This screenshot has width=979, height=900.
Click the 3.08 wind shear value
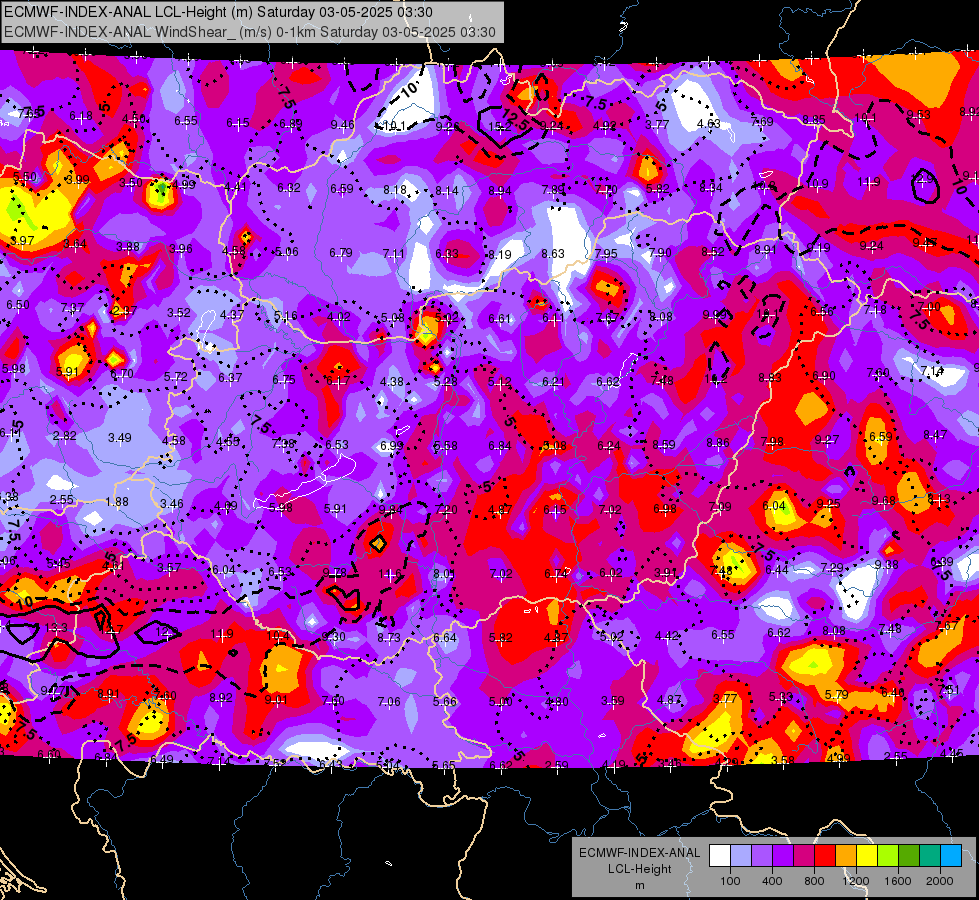click(554, 445)
